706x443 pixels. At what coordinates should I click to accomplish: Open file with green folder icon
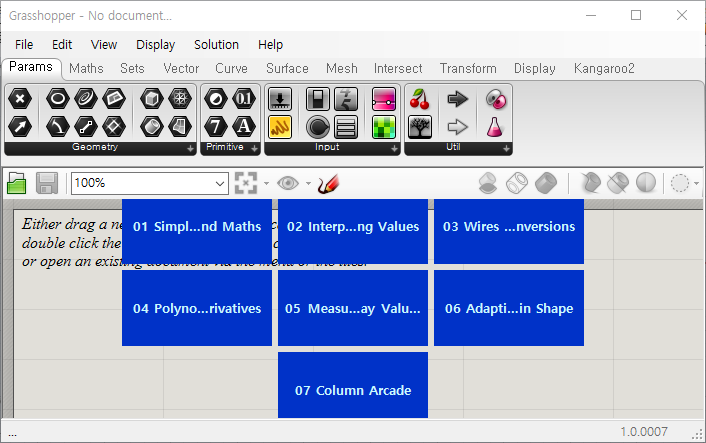(17, 183)
